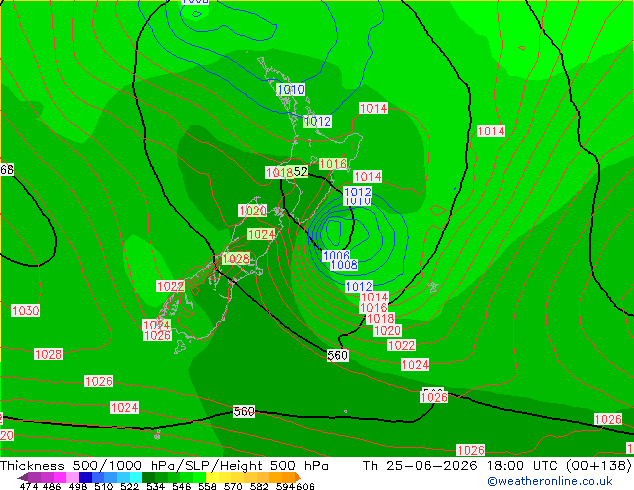Click the green-backed 1016 label beside 552
This screenshot has height=490, width=634.
(x=333, y=164)
